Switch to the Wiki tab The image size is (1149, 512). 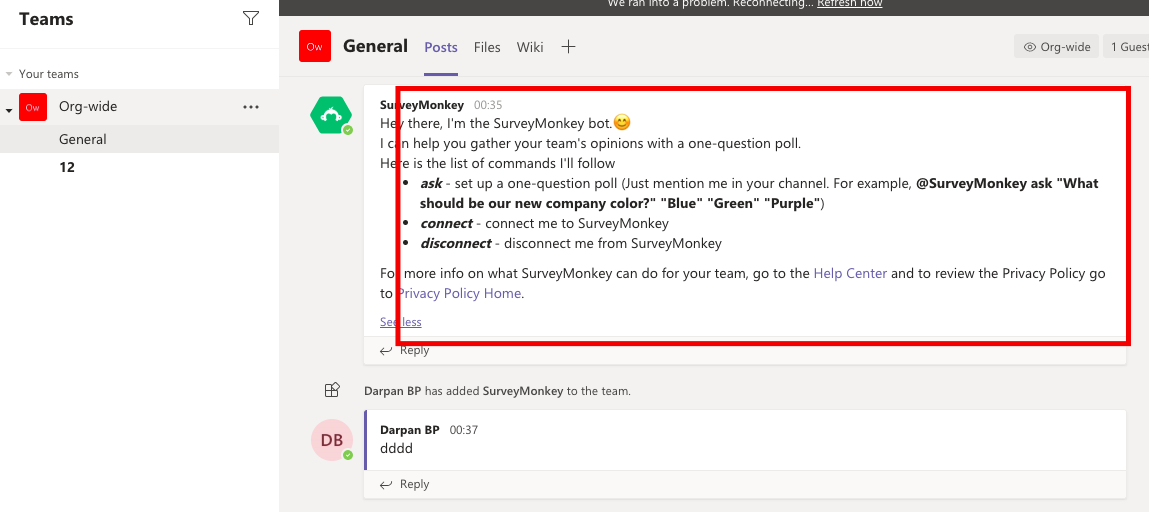[530, 47]
